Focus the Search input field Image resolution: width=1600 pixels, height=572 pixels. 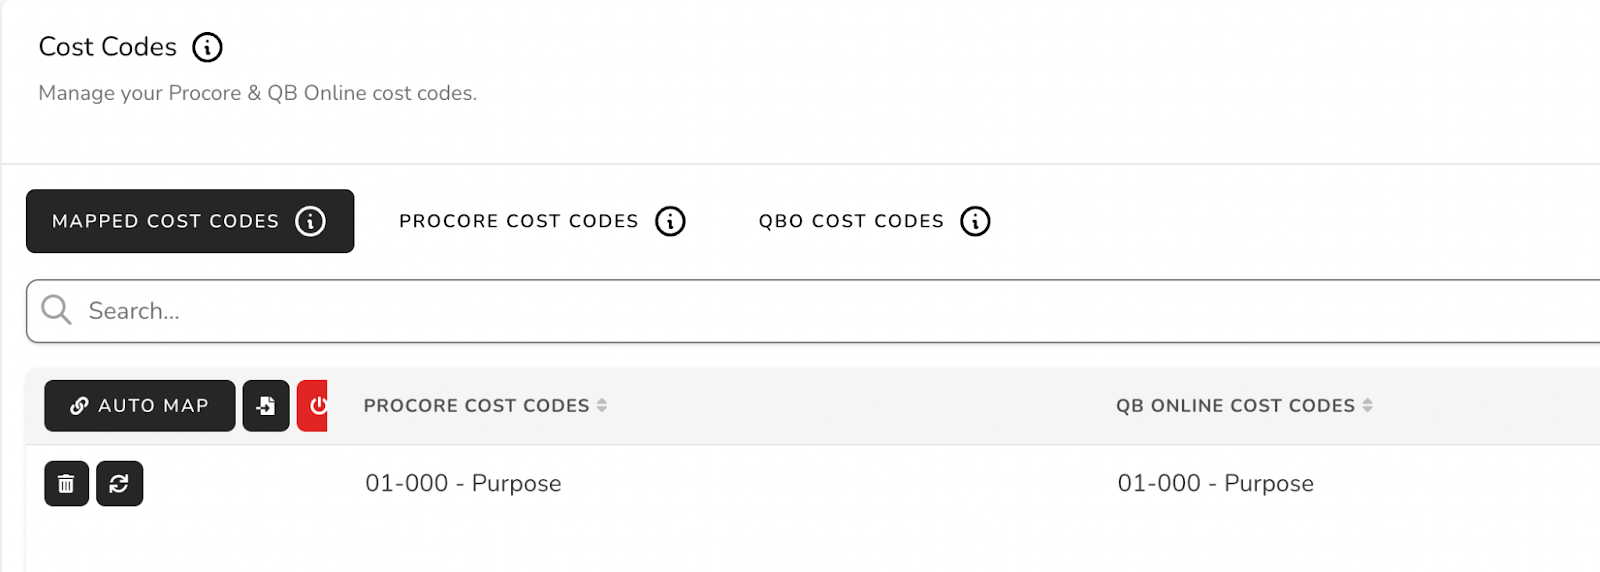(813, 311)
